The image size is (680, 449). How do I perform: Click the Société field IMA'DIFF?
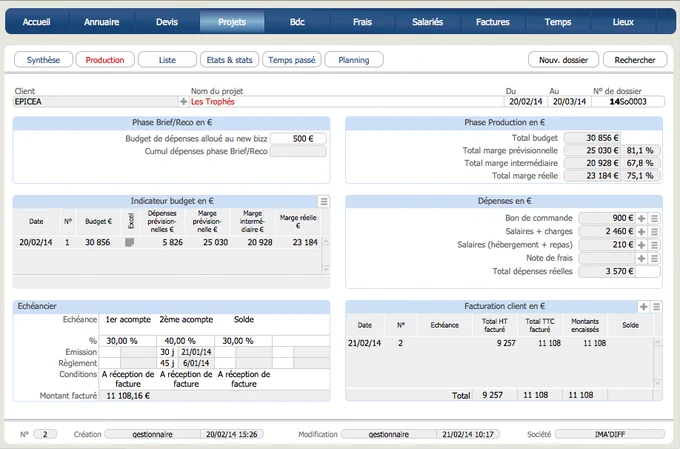pyautogui.click(x=610, y=434)
